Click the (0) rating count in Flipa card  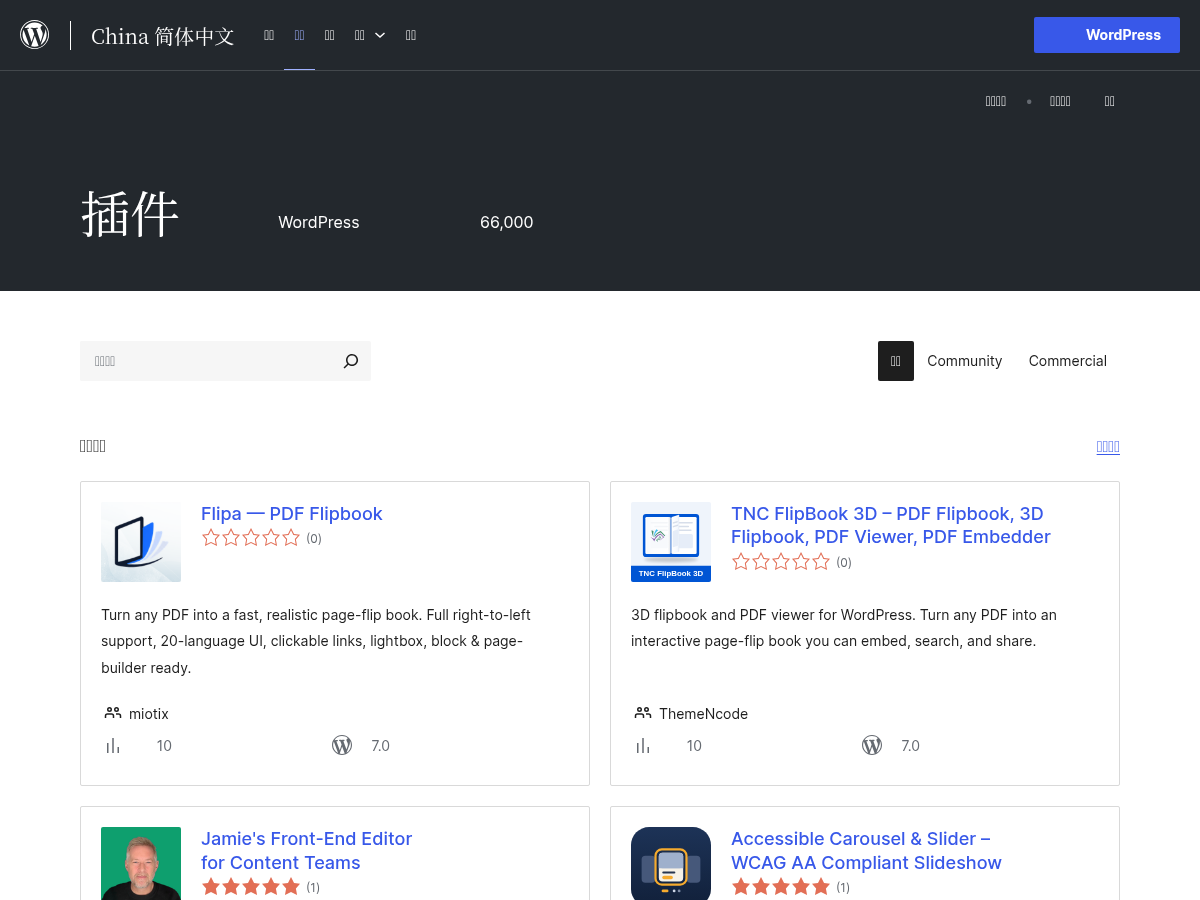pyautogui.click(x=314, y=538)
